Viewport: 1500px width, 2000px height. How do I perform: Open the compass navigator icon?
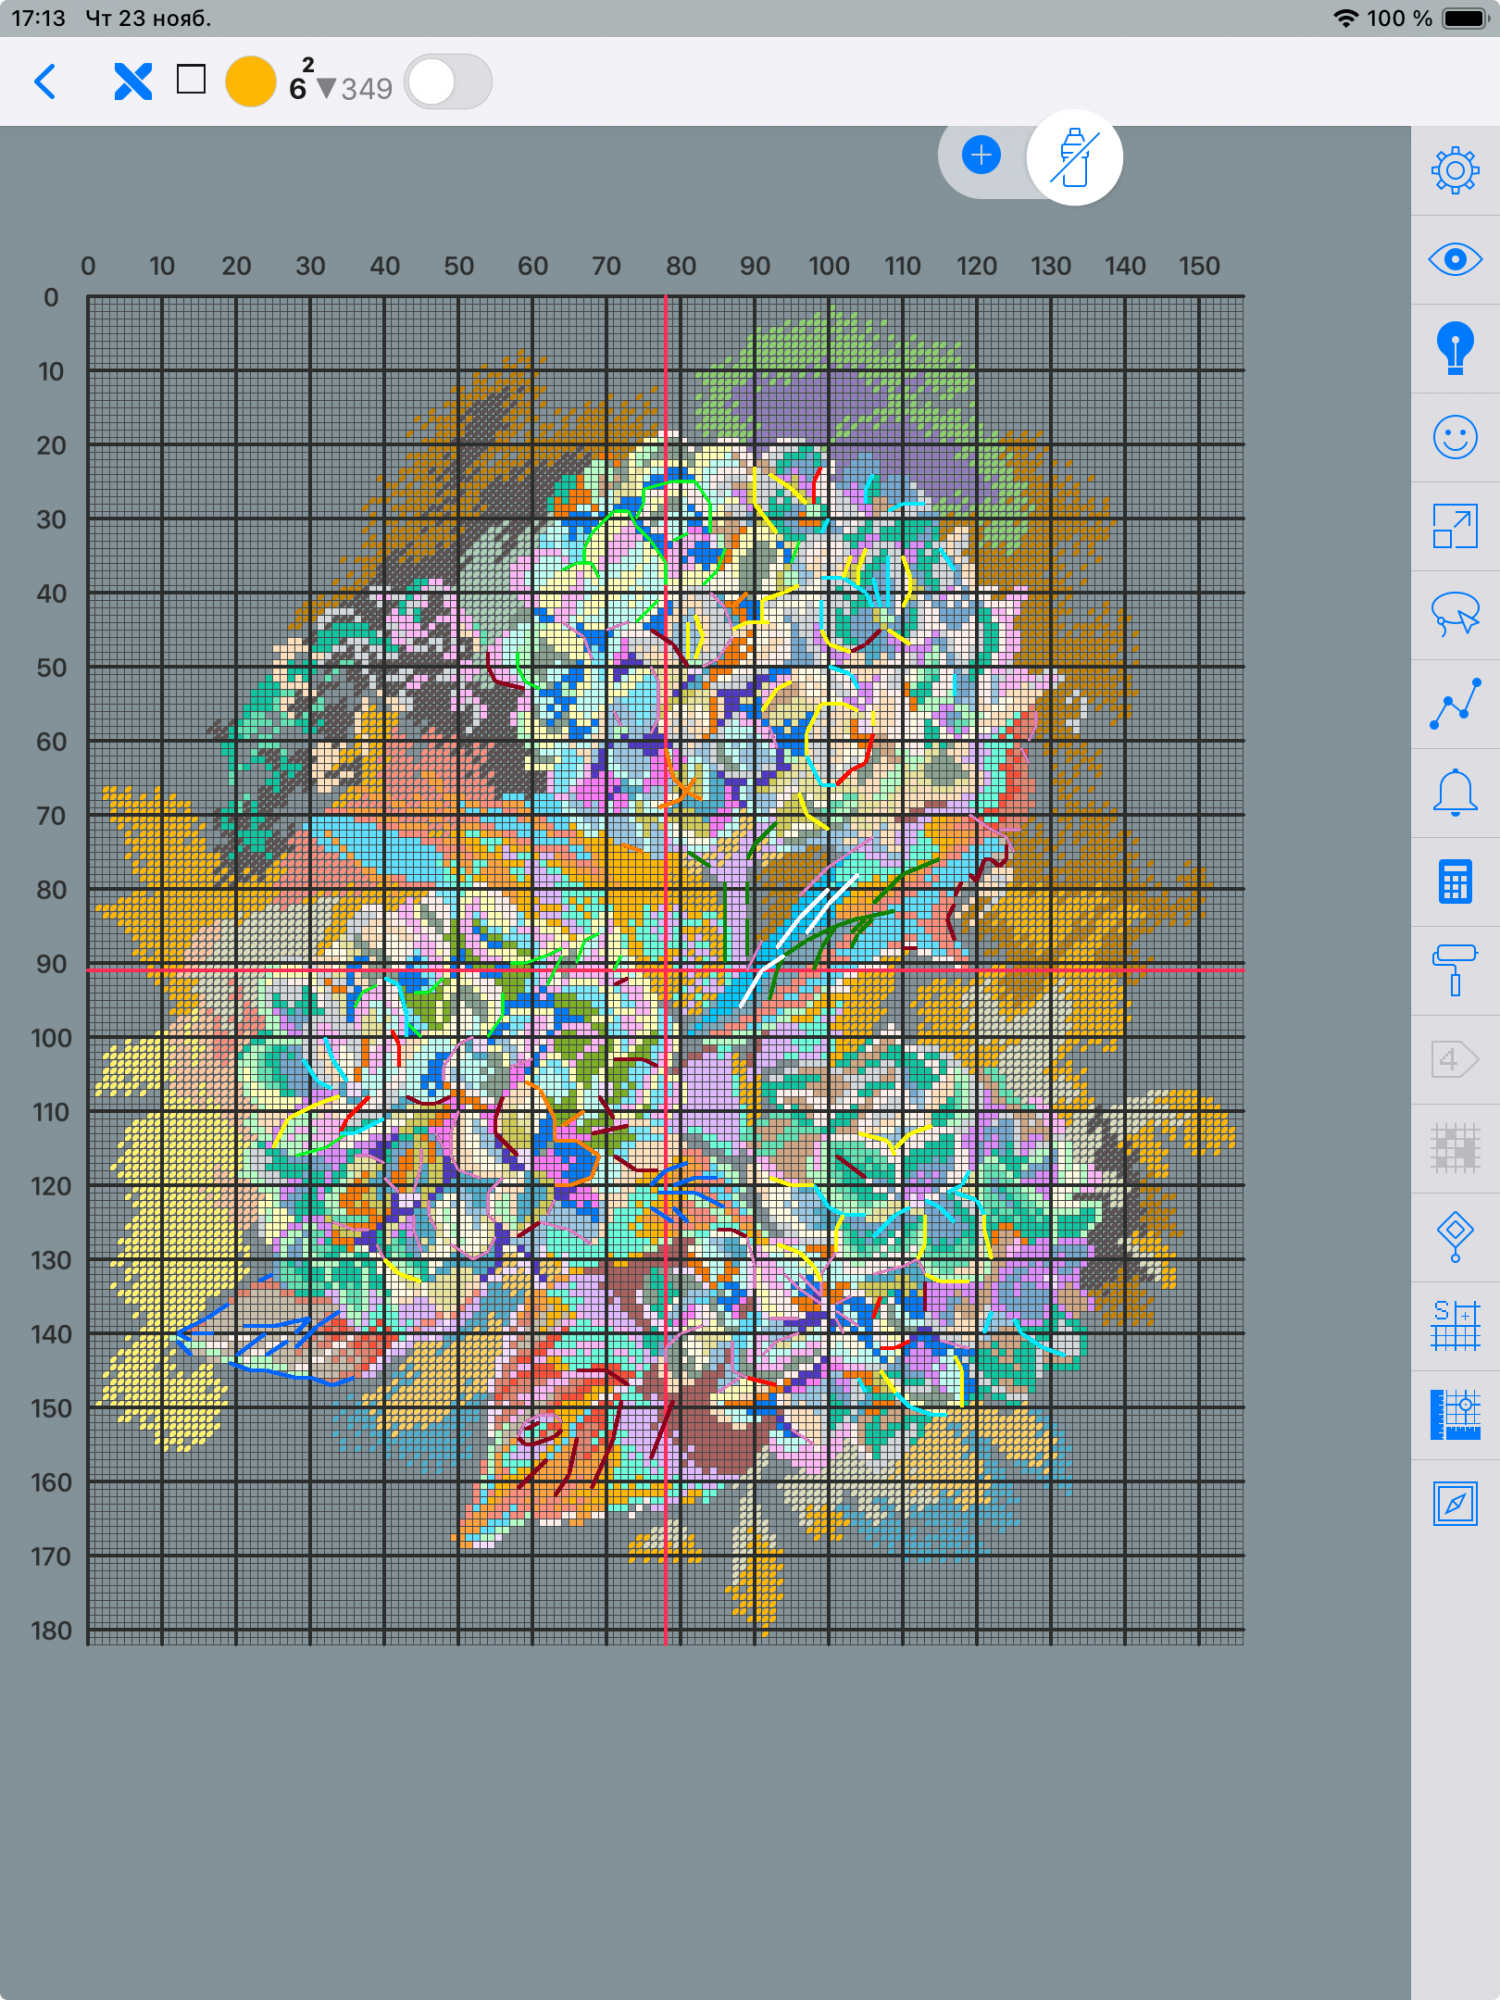point(1454,1503)
